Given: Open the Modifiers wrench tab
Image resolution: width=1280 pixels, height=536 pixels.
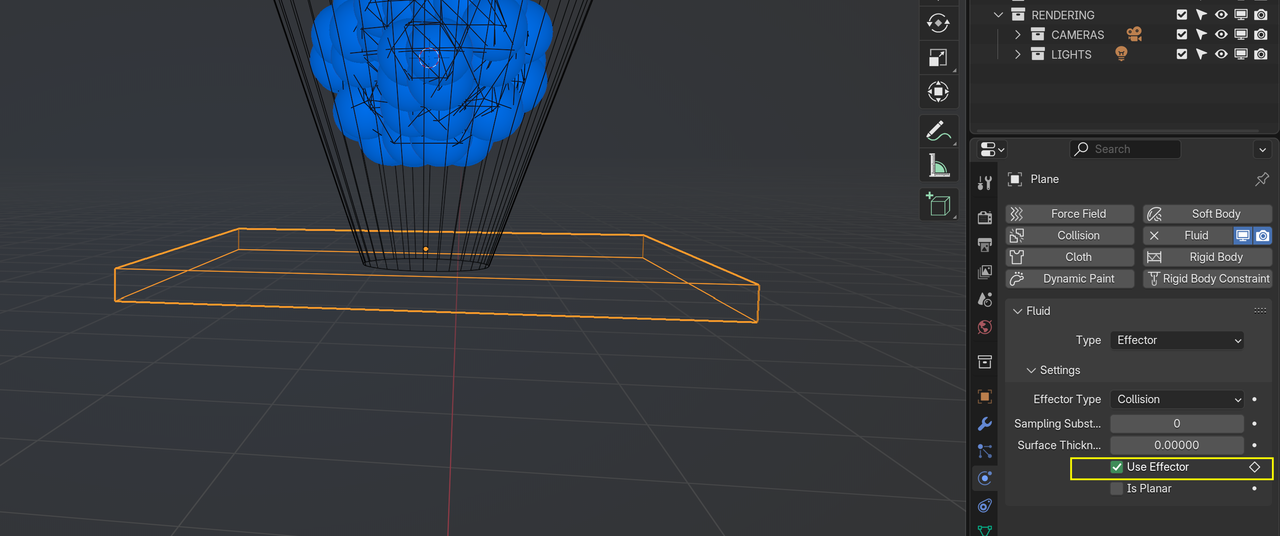Looking at the screenshot, I should point(985,424).
